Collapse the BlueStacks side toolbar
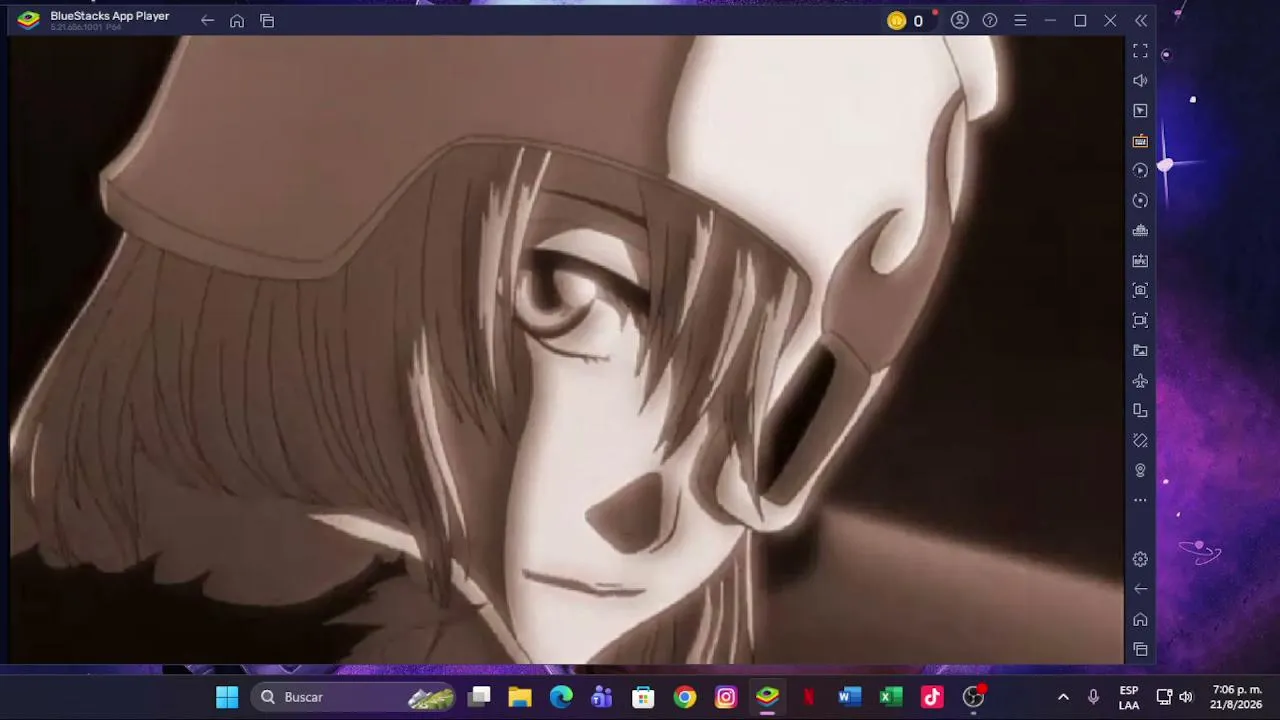Screen dimensions: 1280x720 (x=1141, y=20)
